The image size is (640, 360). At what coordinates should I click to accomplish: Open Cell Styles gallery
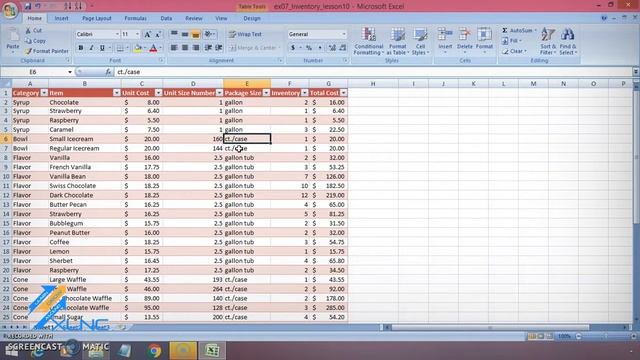420,41
